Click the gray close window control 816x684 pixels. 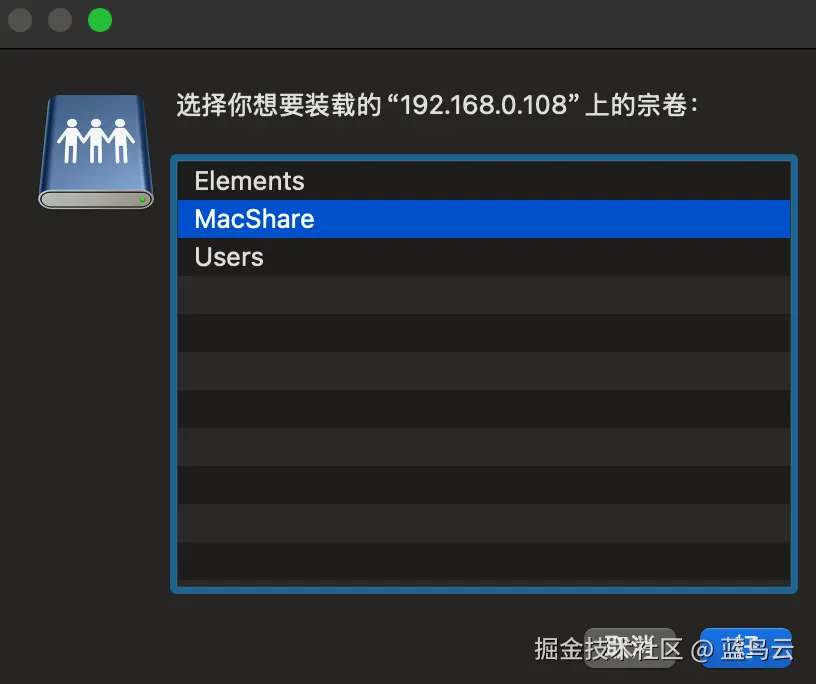19,20
